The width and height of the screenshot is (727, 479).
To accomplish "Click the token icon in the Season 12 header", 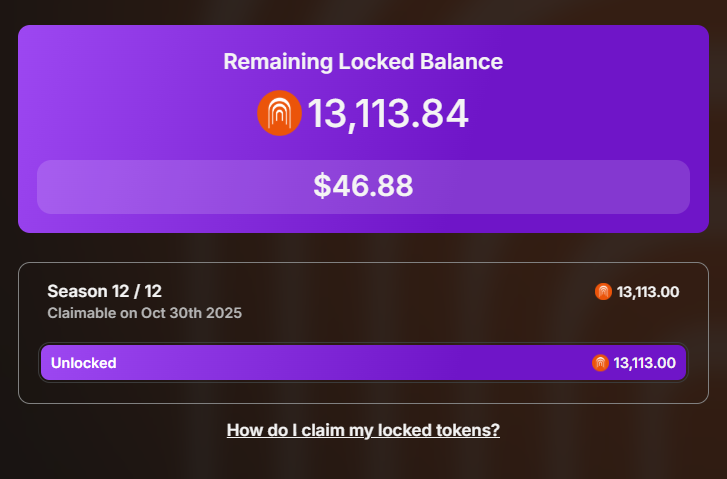I will 603,292.
